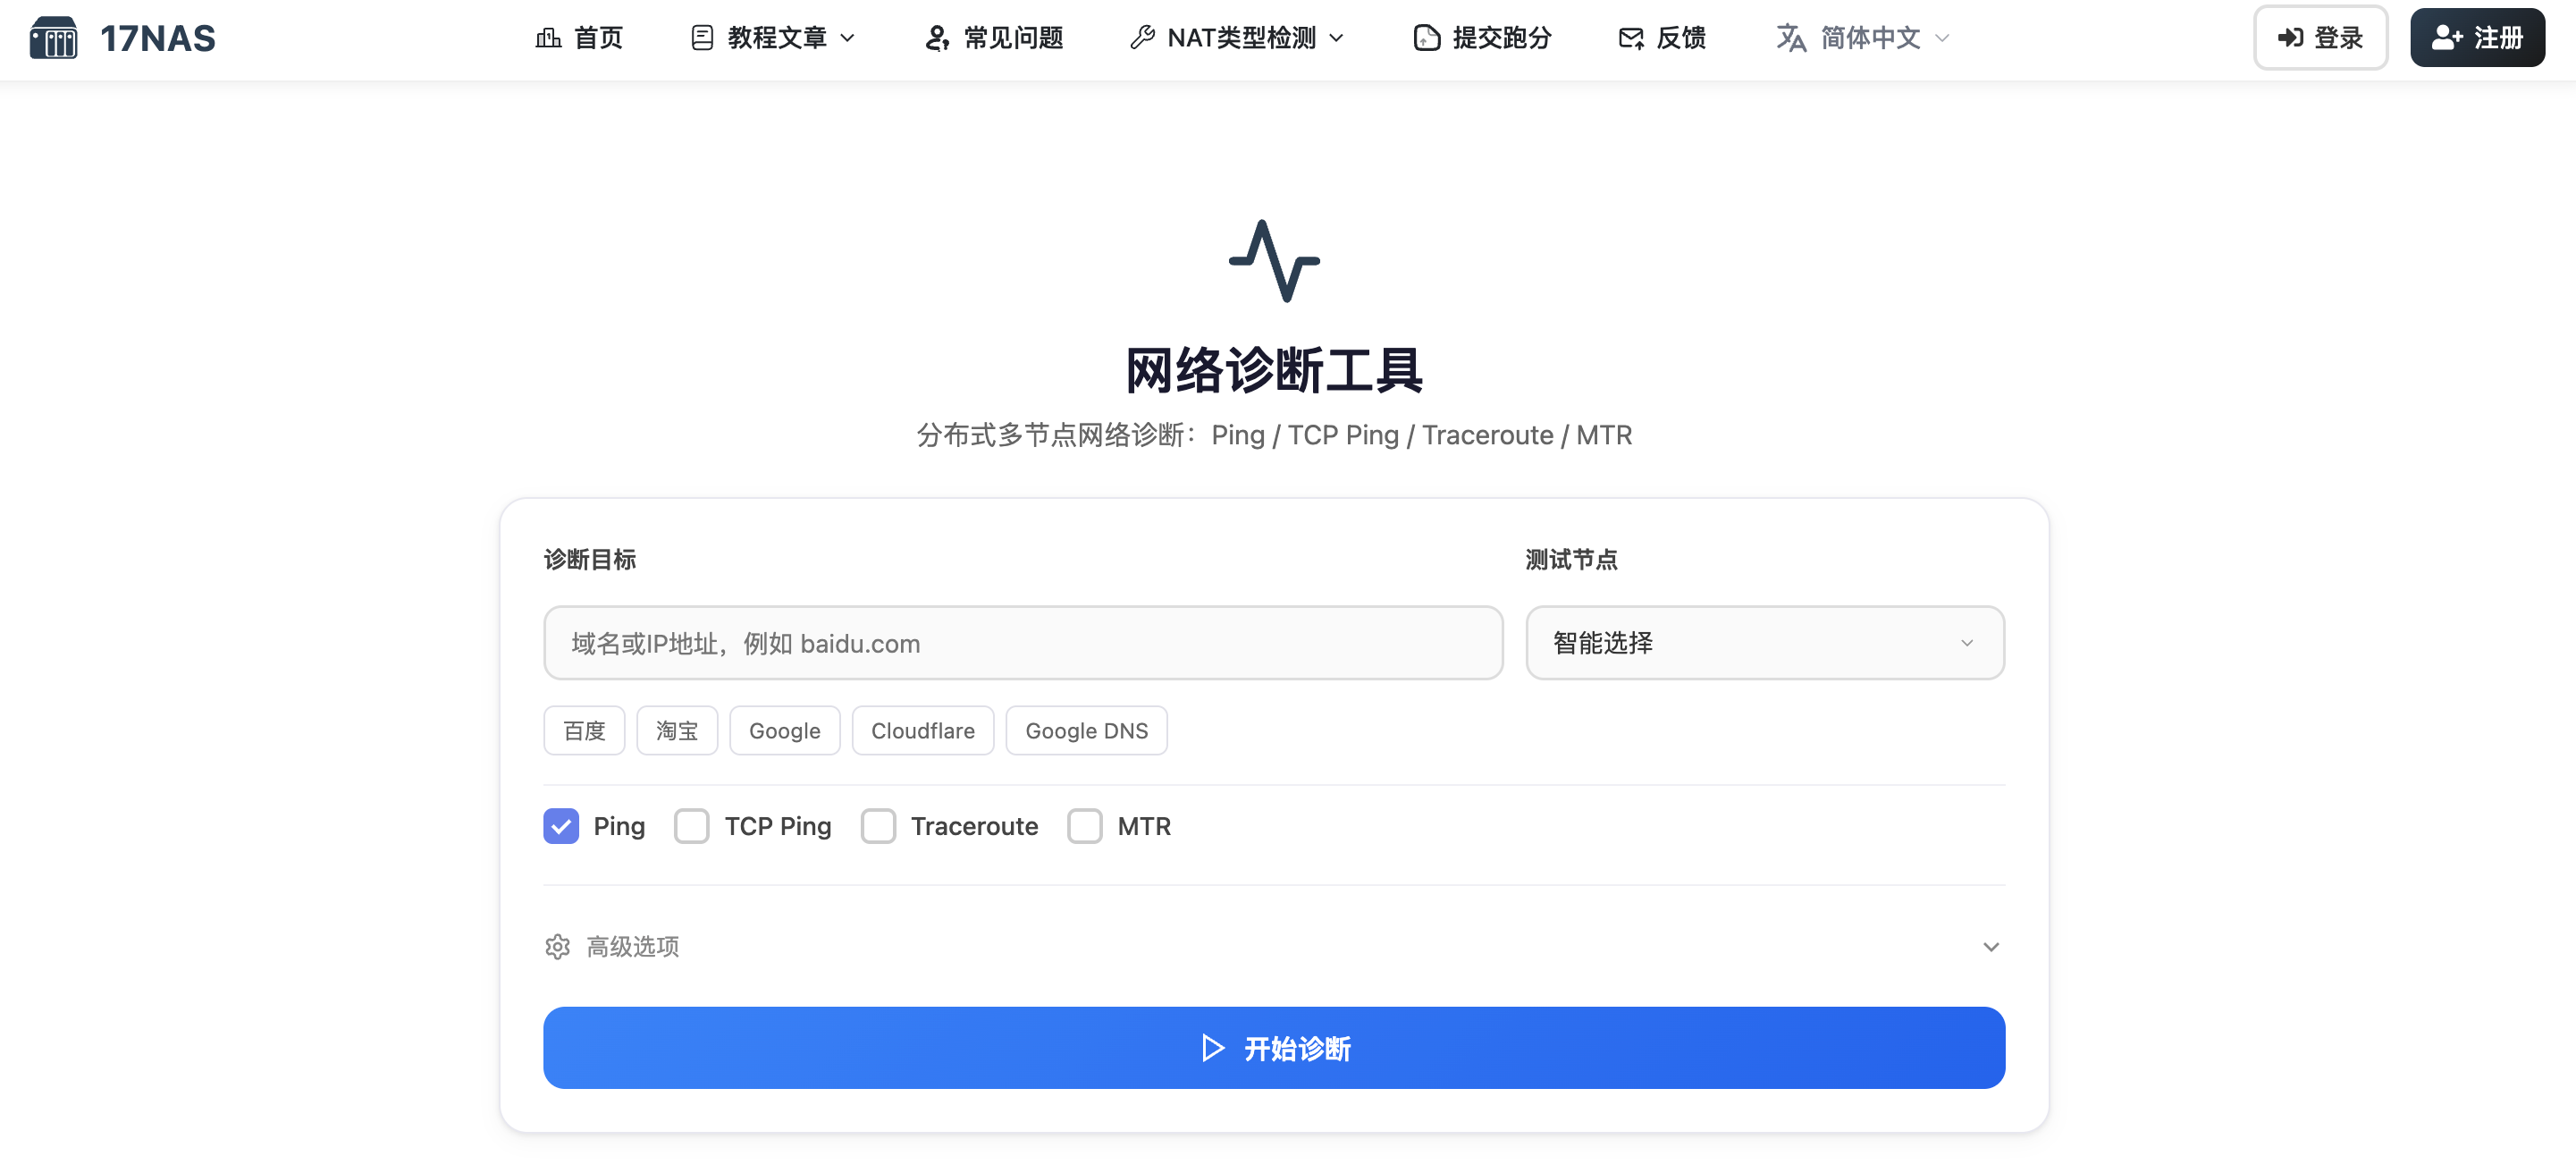Enable the TCP Ping checkbox

tap(691, 826)
